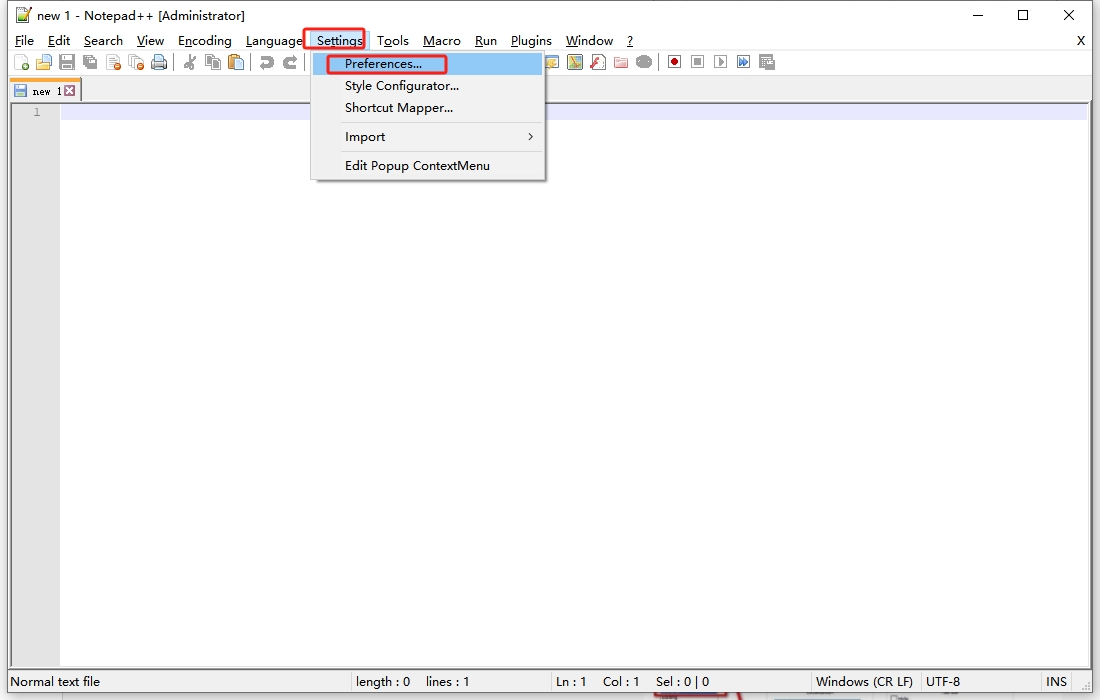Image resolution: width=1100 pixels, height=700 pixels.
Task: Switch to the new 1 document tab
Action: (x=46, y=91)
